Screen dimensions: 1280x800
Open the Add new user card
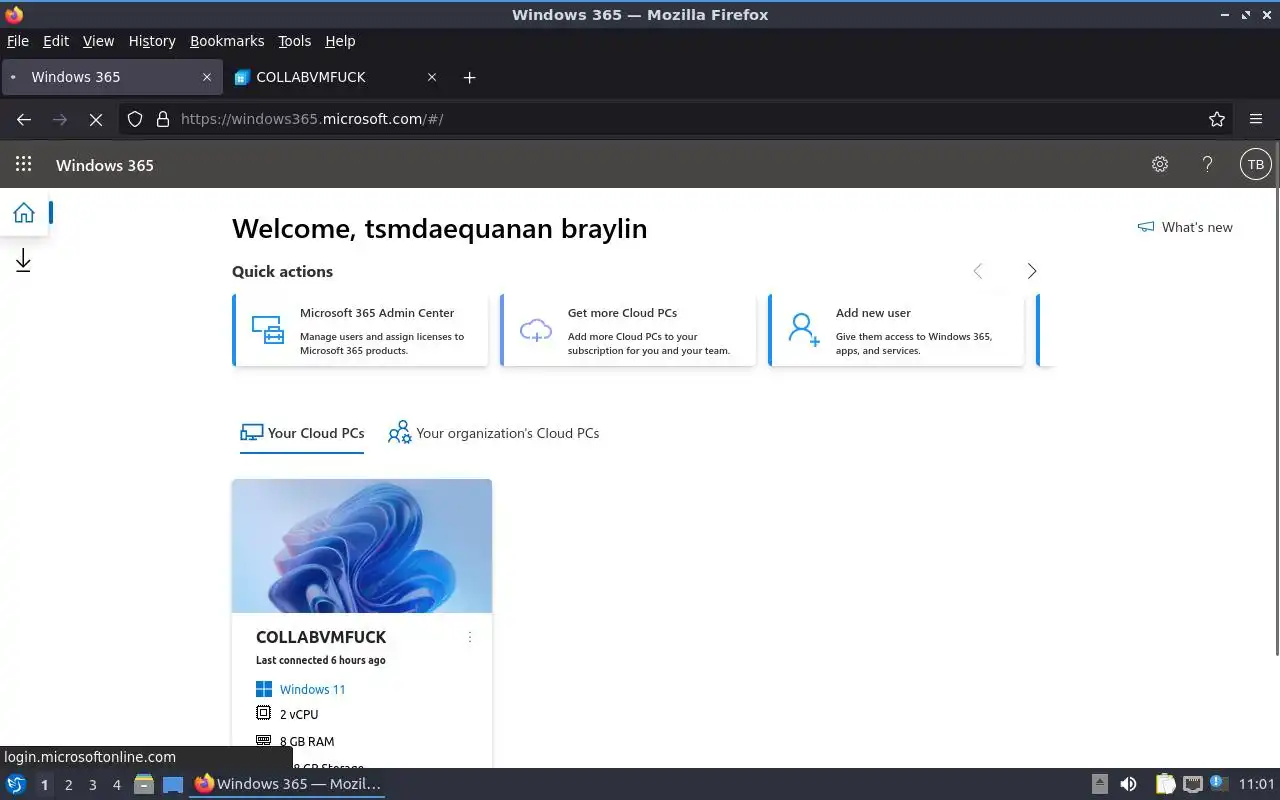click(896, 330)
